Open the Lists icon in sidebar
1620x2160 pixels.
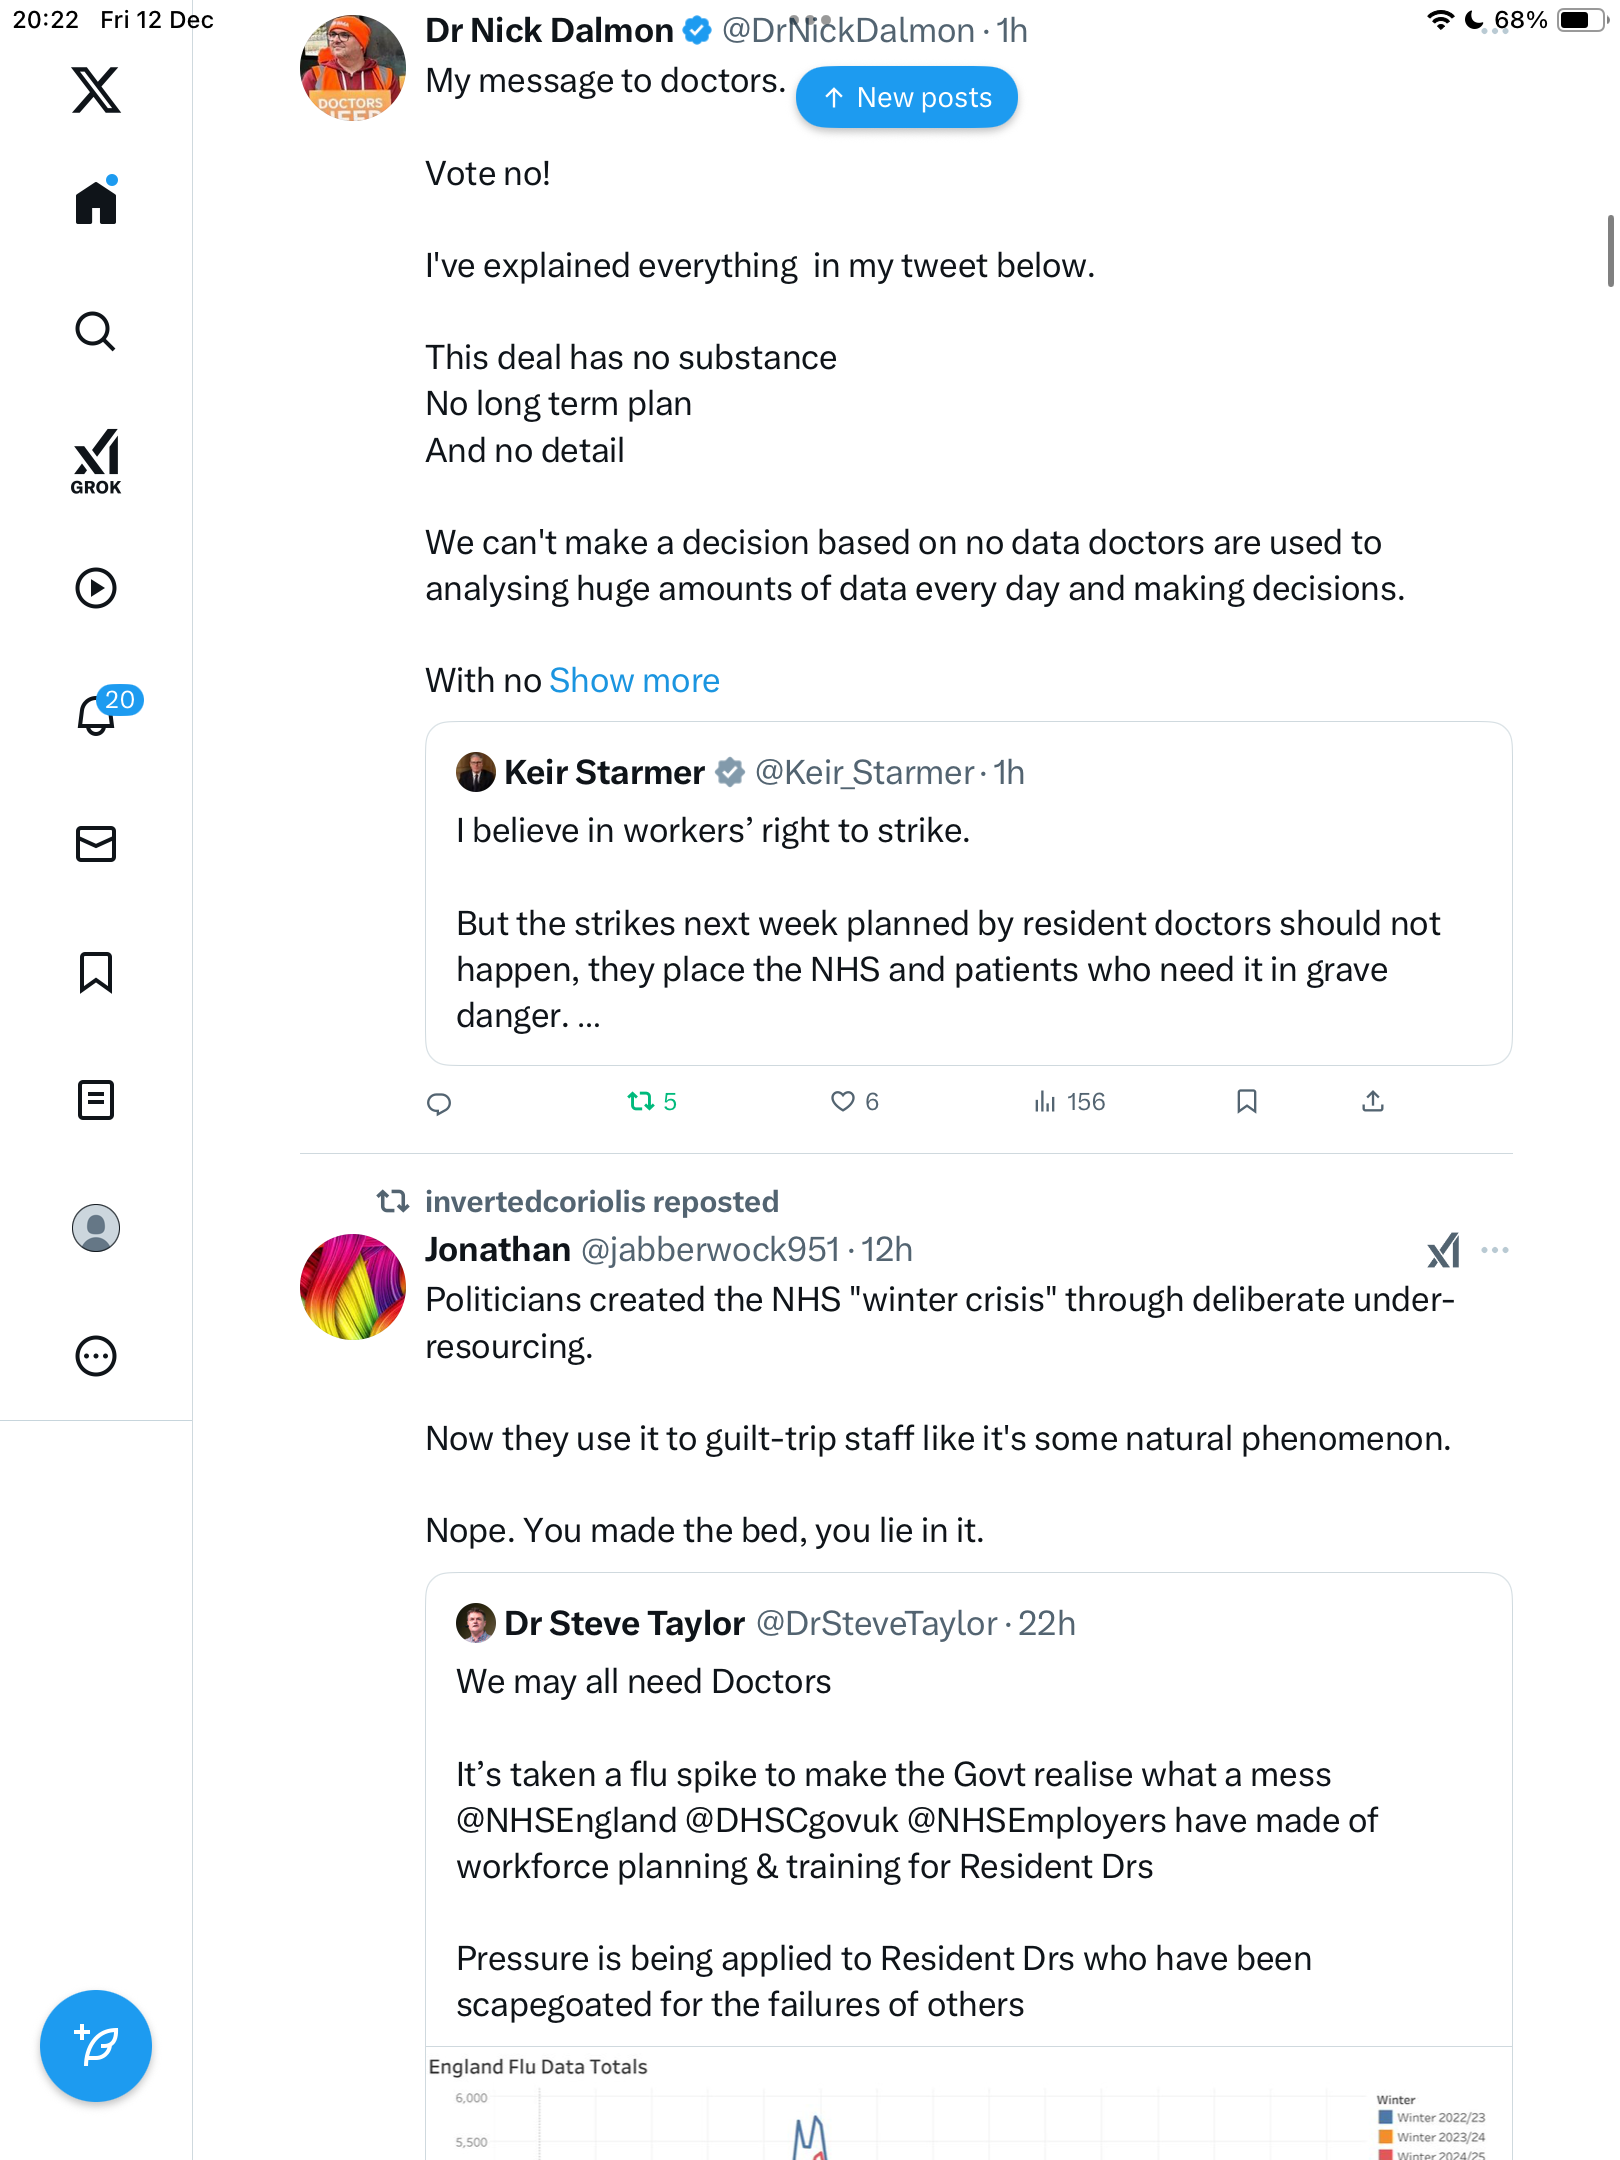click(96, 1100)
